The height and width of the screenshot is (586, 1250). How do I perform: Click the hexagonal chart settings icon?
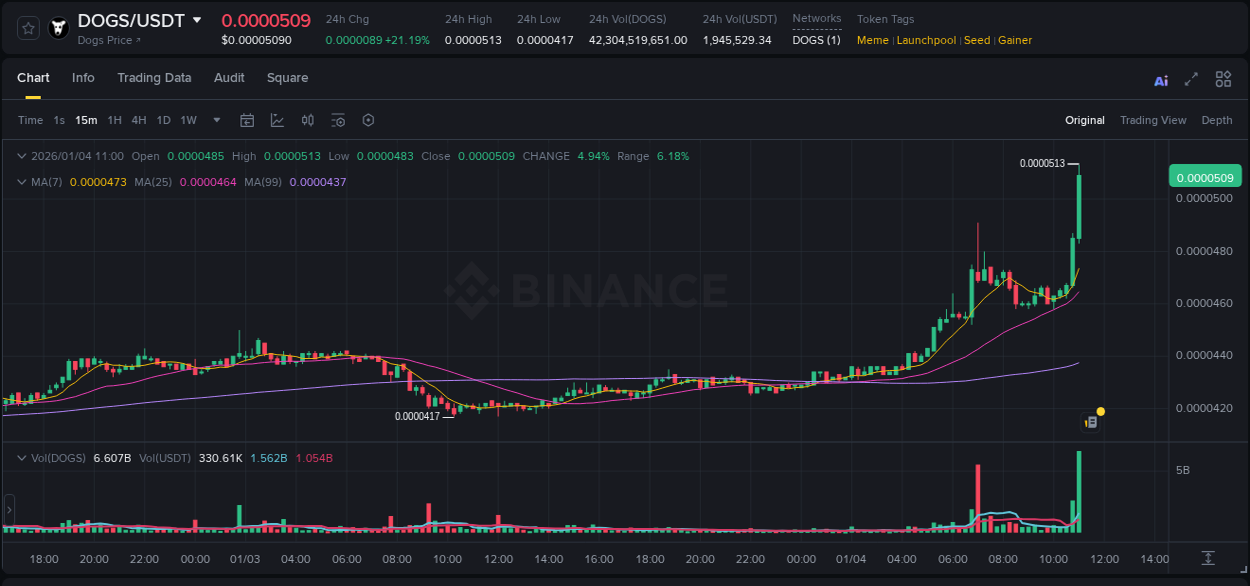point(368,120)
